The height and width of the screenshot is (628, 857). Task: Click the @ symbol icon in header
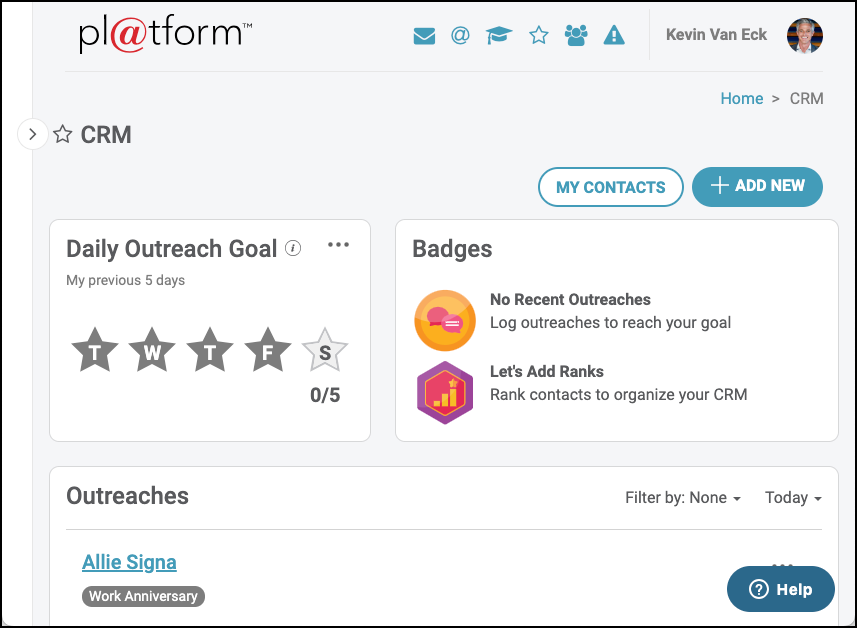pos(460,36)
